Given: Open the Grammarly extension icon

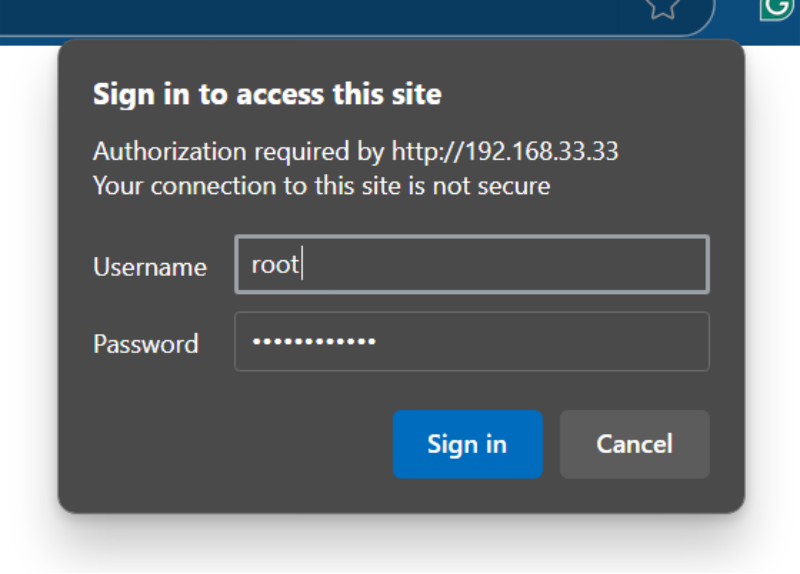Looking at the screenshot, I should [779, 8].
